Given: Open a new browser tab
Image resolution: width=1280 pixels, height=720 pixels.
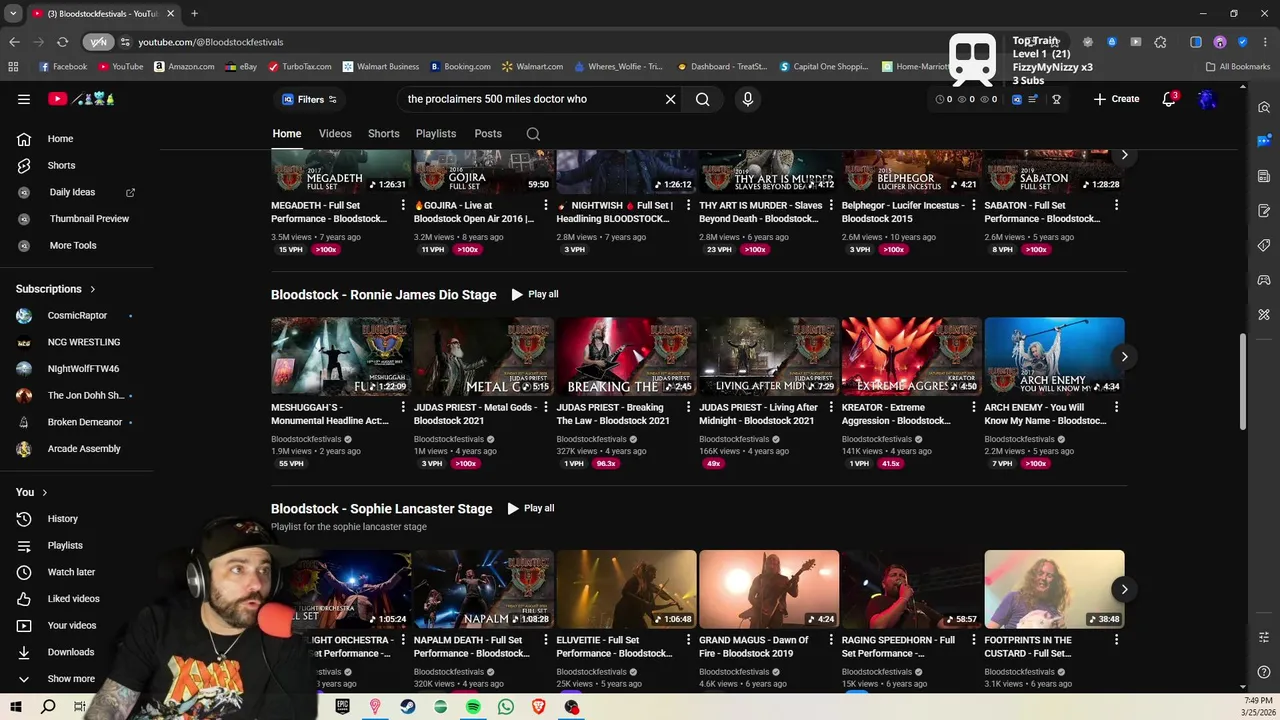Looking at the screenshot, I should 194,13.
